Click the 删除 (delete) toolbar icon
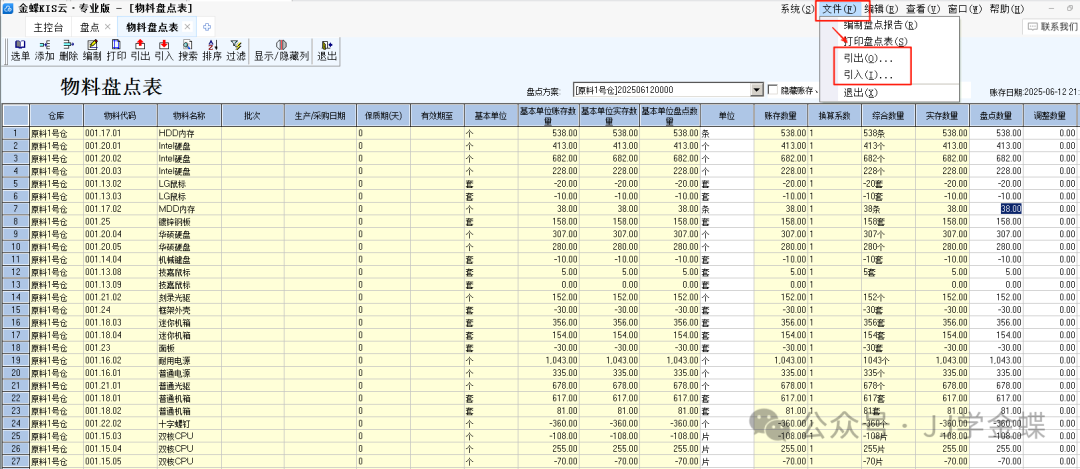 point(68,51)
